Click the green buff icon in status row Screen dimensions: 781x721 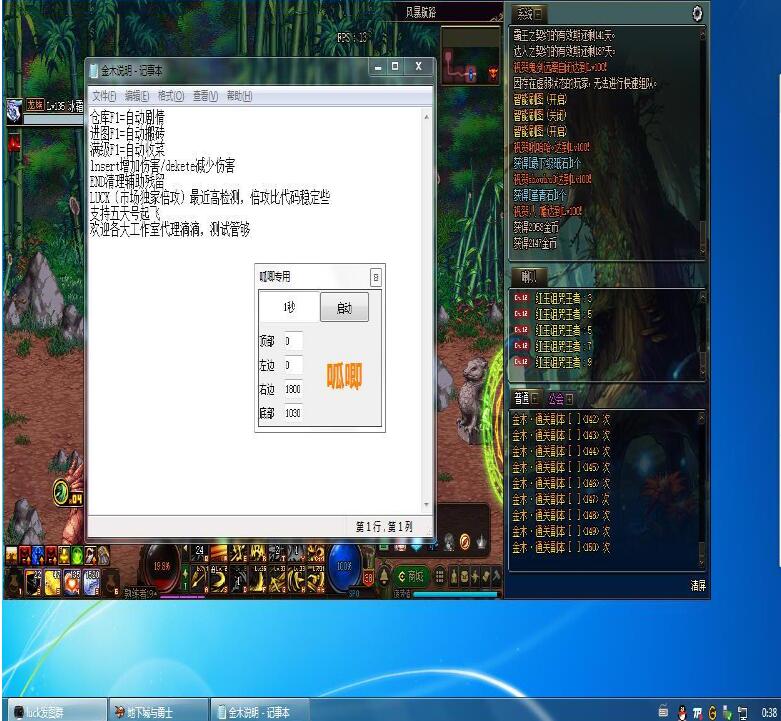click(x=77, y=555)
